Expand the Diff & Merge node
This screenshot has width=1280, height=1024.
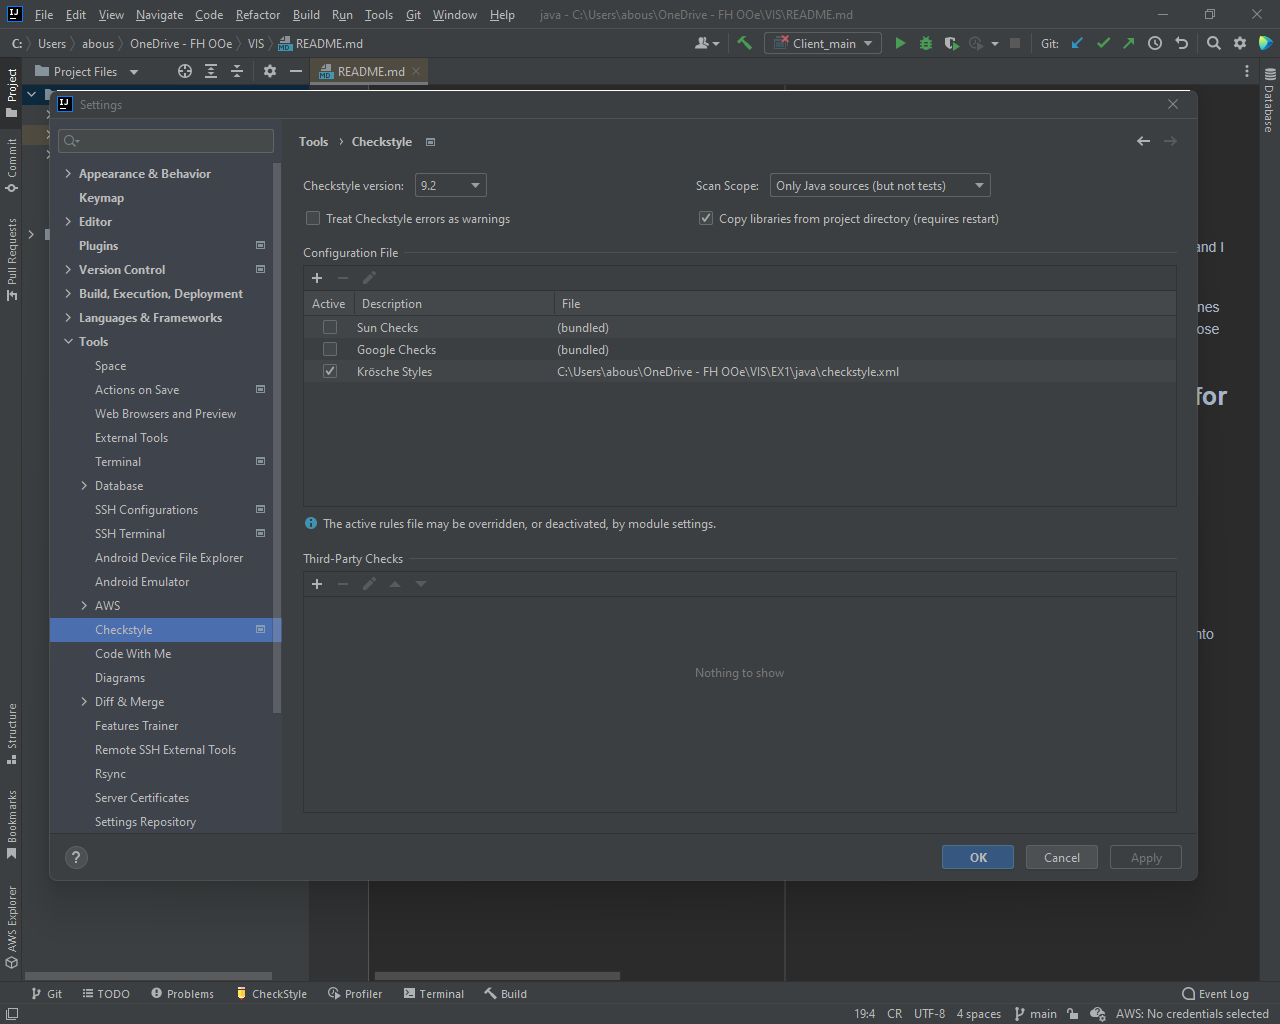click(x=84, y=702)
